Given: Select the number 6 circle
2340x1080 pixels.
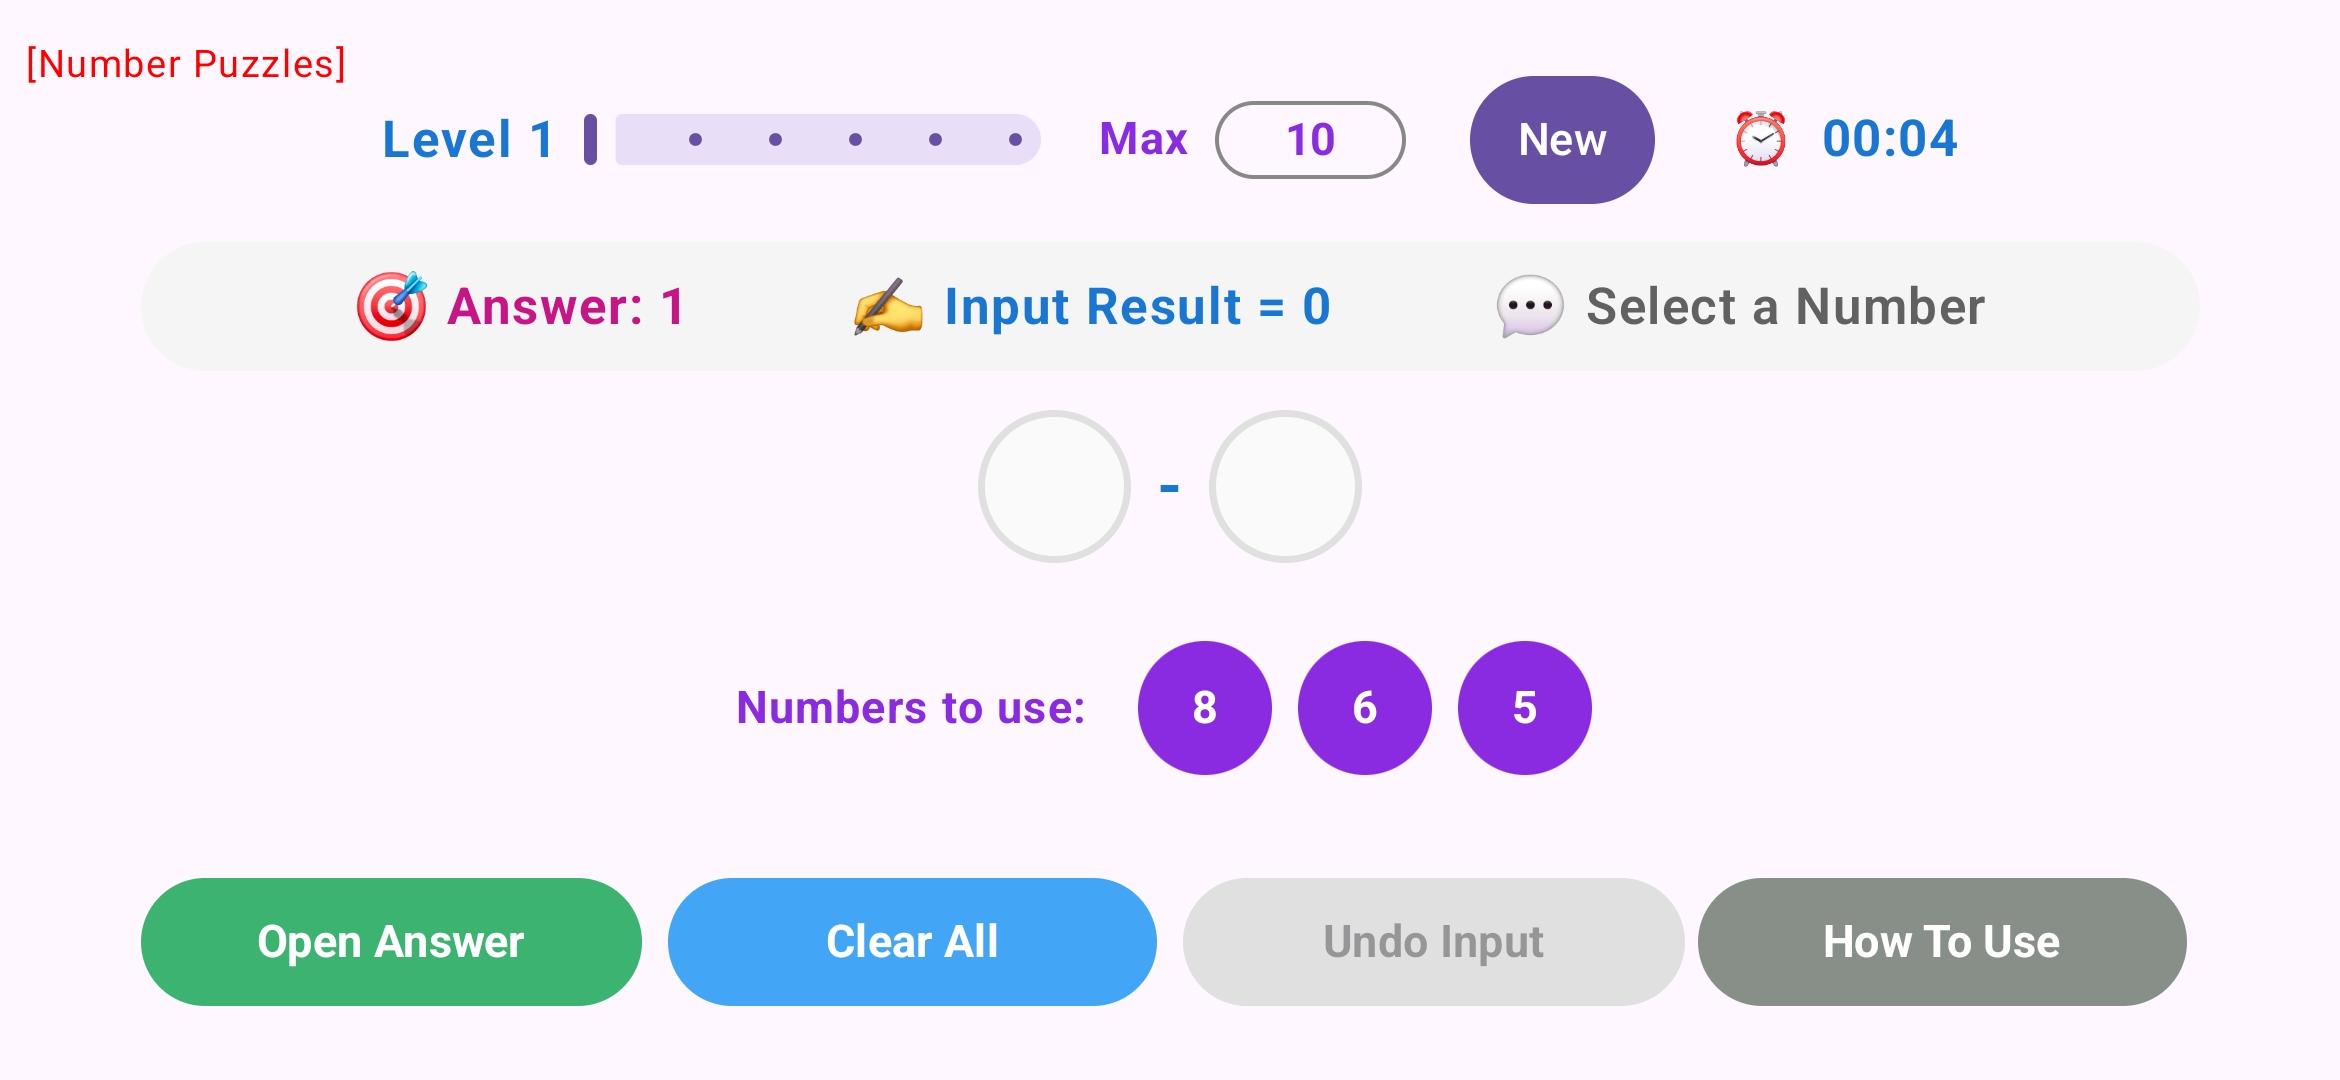Looking at the screenshot, I should click(x=1364, y=708).
